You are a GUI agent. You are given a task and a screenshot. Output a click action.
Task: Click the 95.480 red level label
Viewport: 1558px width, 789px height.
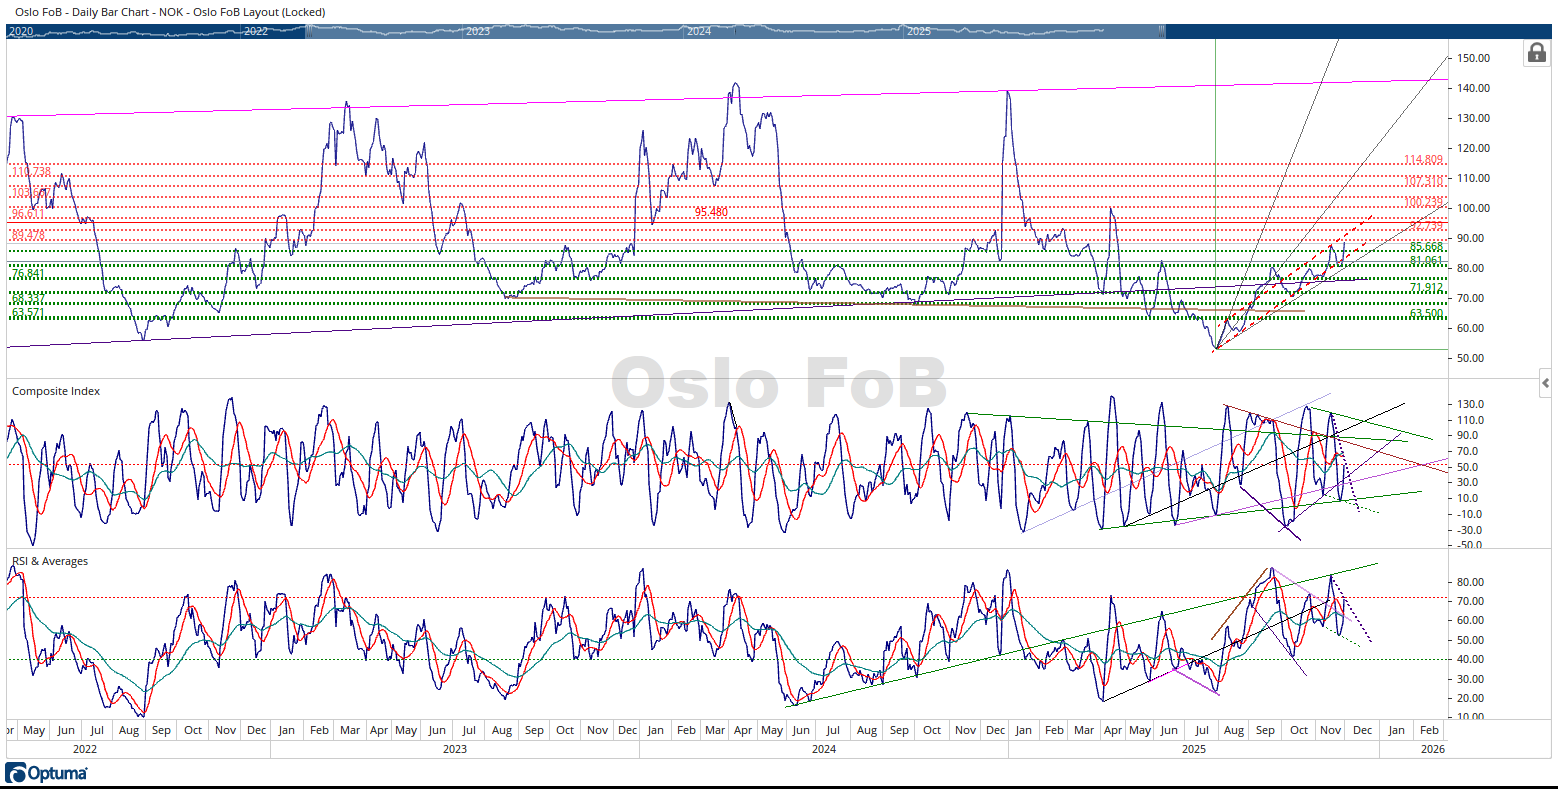pos(711,212)
